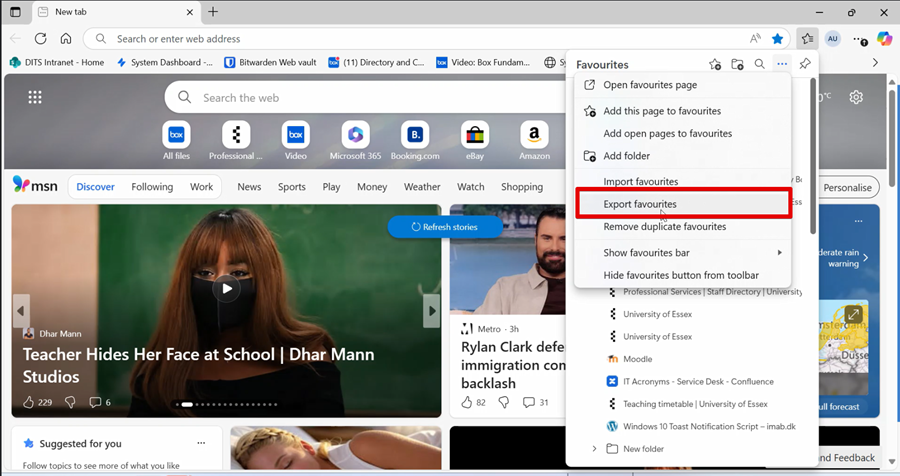
Task: Search favourites using the magnifier icon
Action: click(759, 64)
